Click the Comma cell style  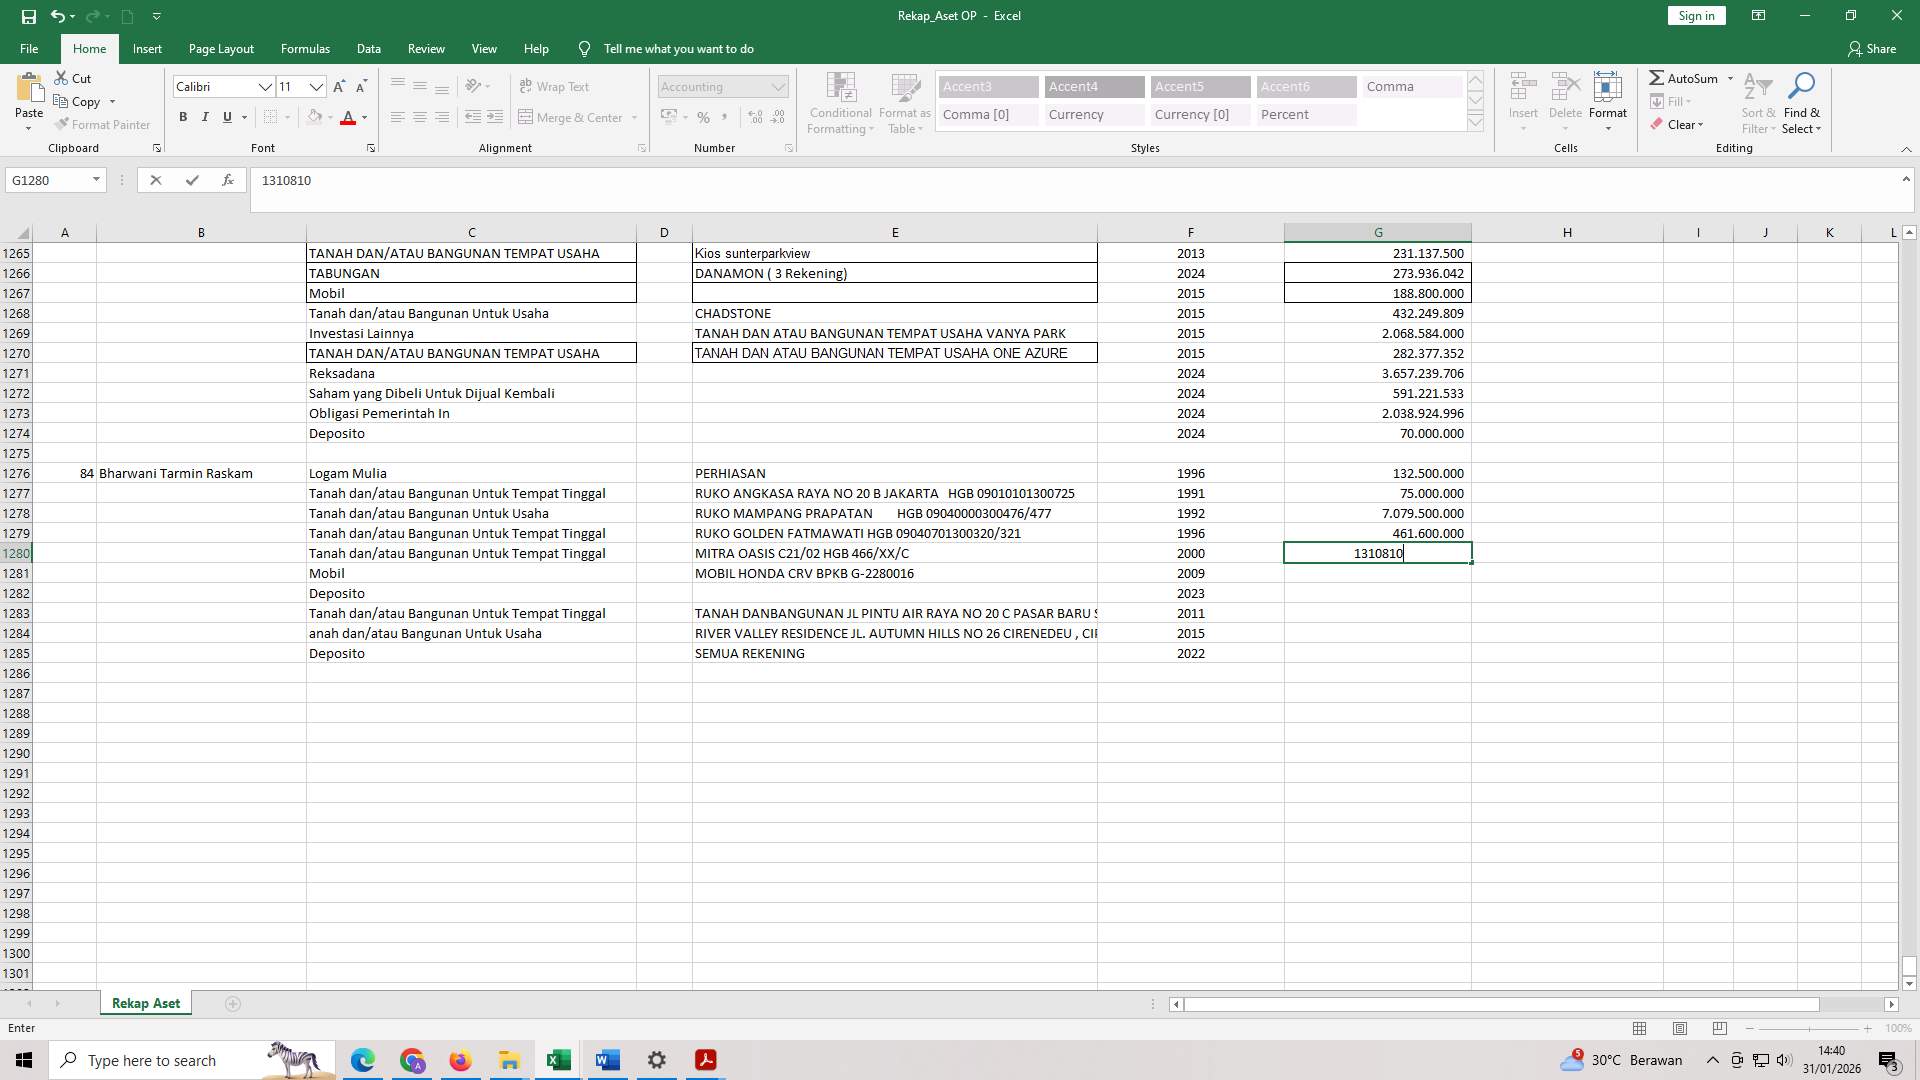coord(1411,86)
